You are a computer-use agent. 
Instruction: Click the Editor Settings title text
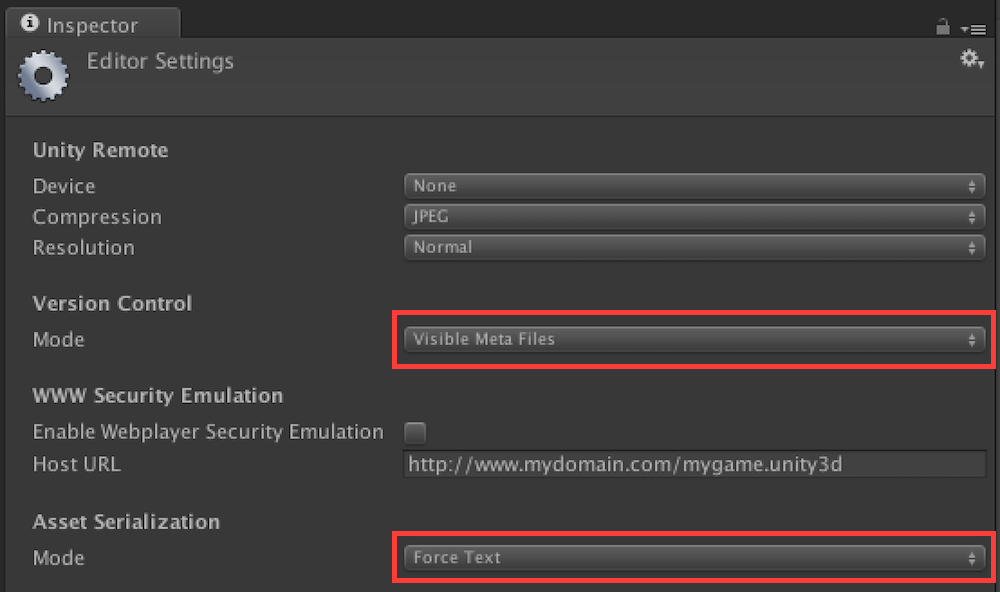(160, 61)
